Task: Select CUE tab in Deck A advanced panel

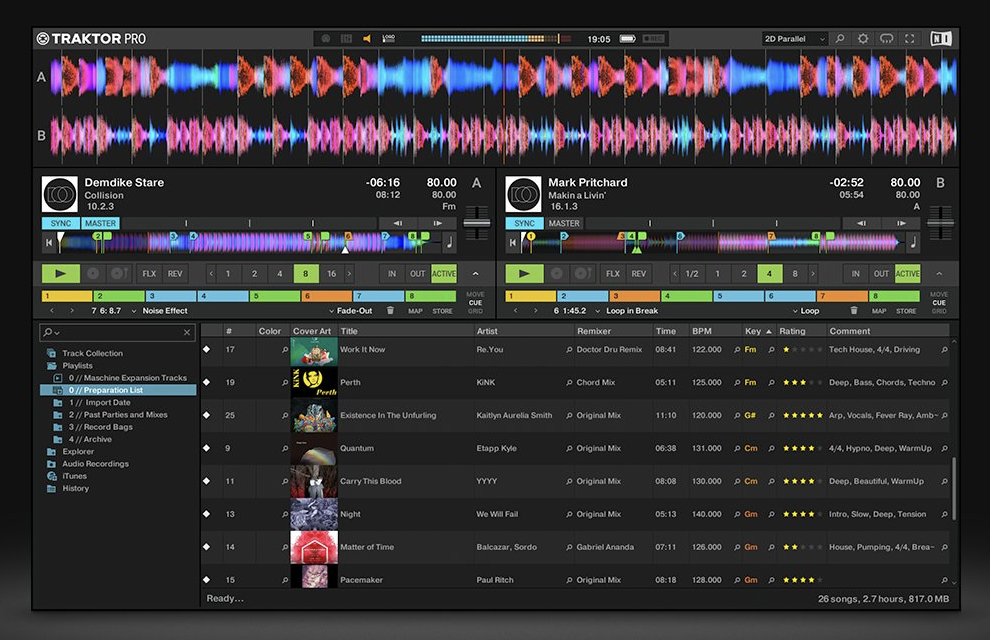Action: [x=475, y=303]
